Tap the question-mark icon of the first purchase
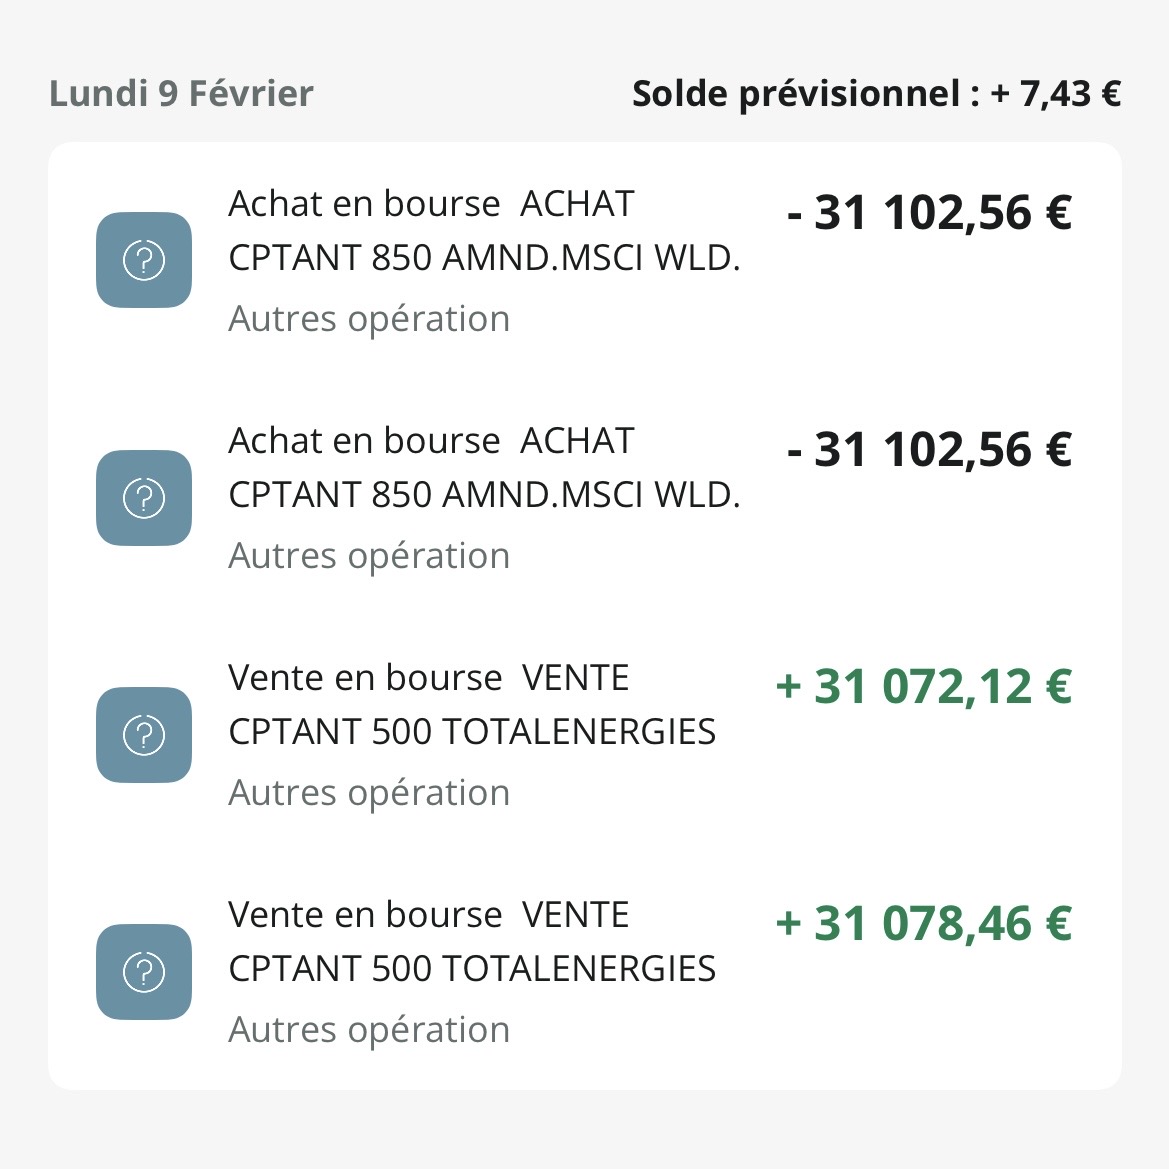 click(143, 260)
